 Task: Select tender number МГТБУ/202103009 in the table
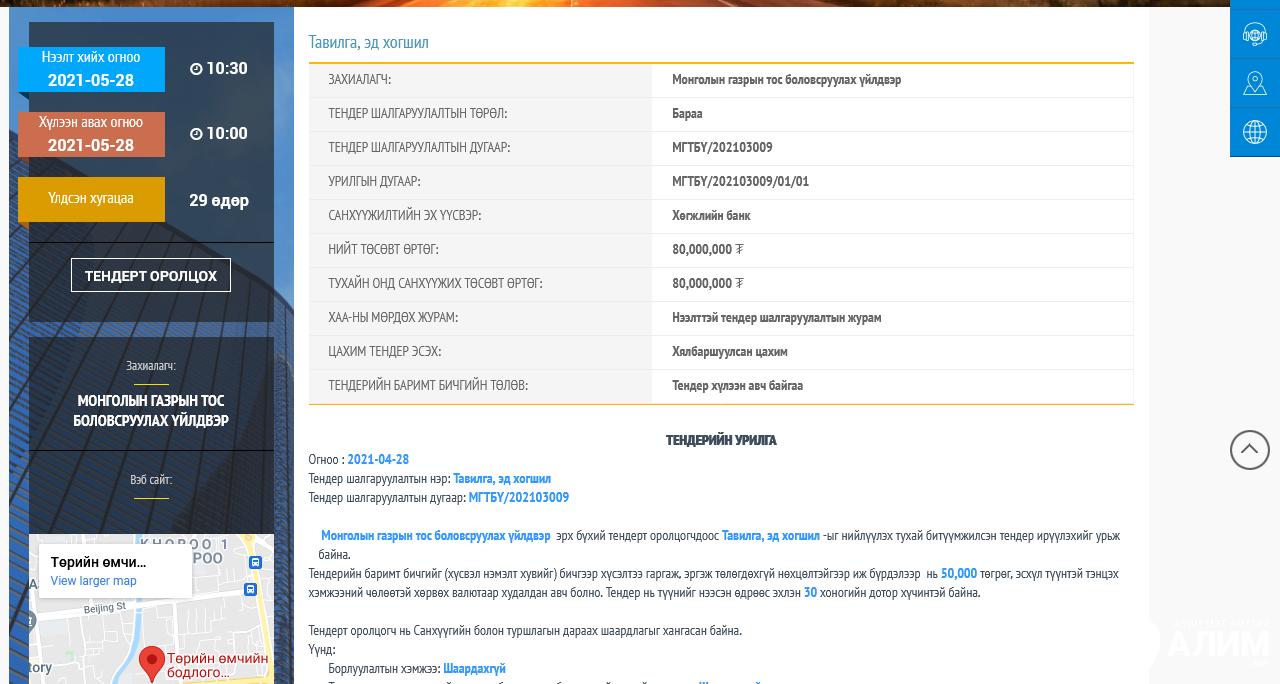tap(722, 148)
